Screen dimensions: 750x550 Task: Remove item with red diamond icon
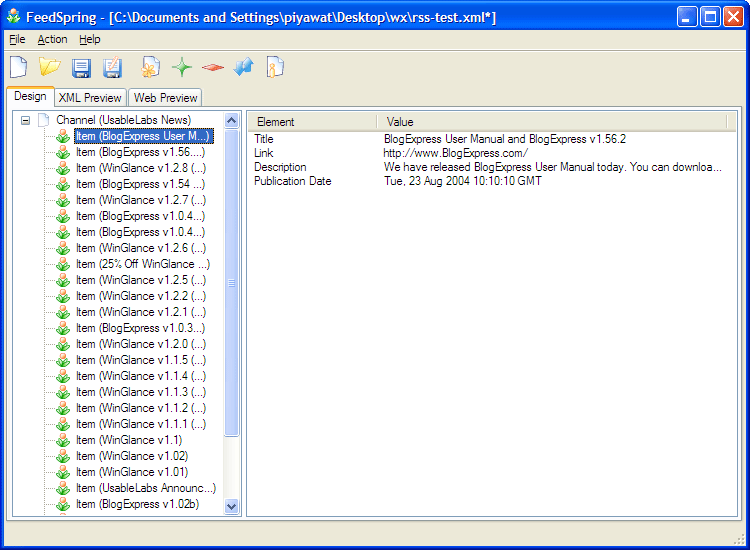pos(213,67)
